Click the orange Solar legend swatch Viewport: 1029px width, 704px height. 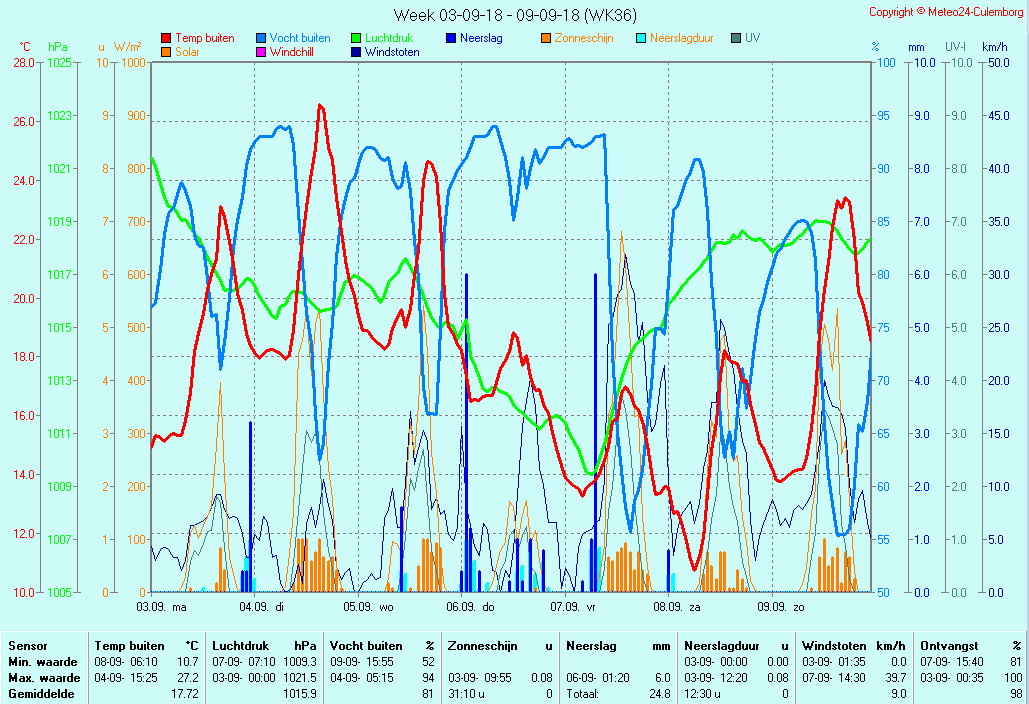pos(166,52)
